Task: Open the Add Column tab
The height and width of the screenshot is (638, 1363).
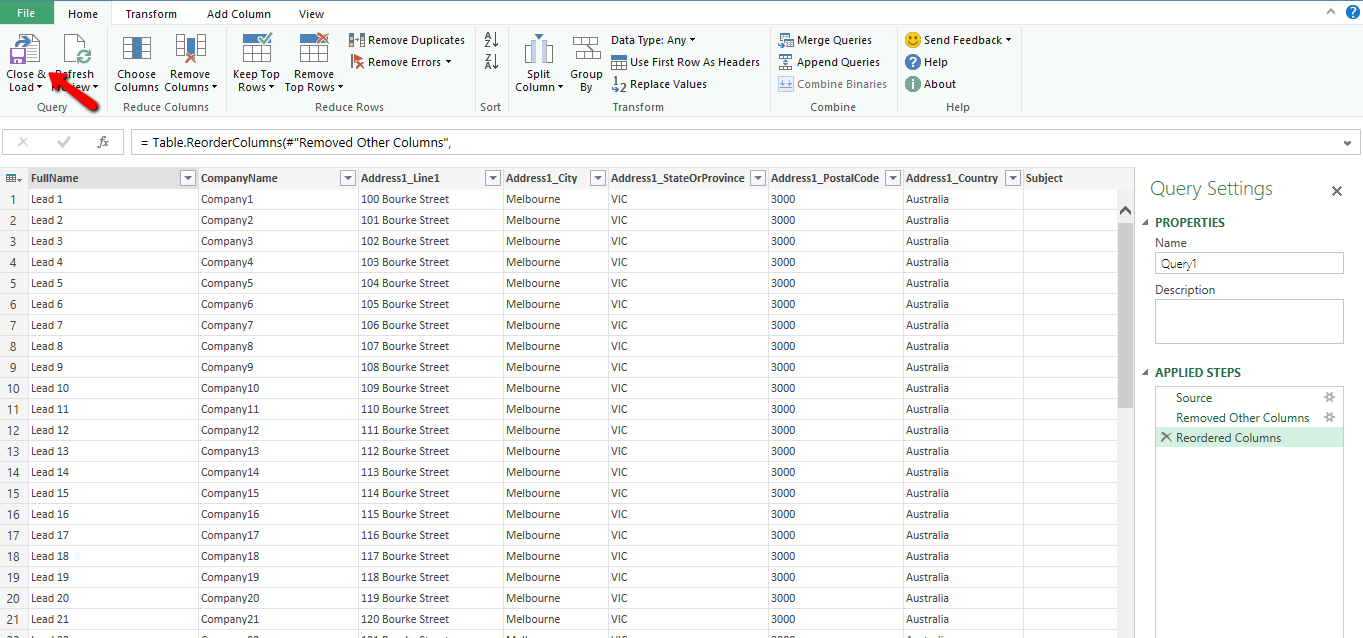Action: click(x=239, y=14)
